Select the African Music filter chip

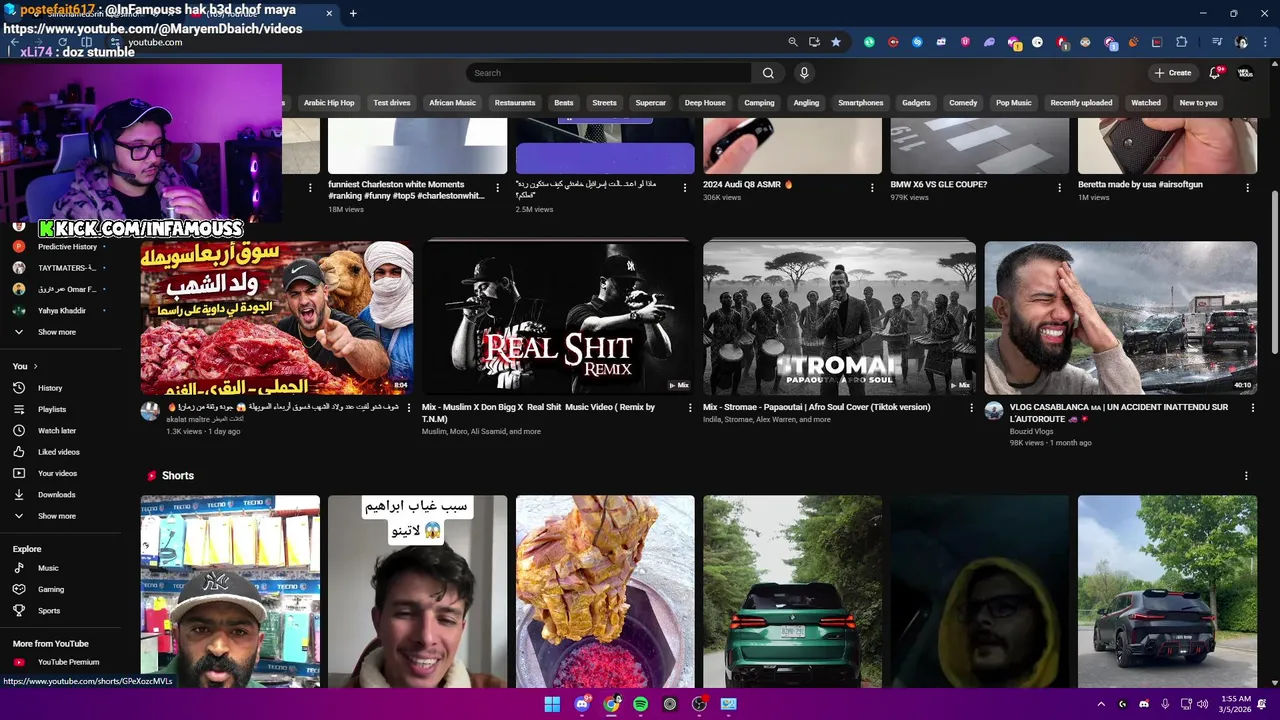[x=452, y=103]
